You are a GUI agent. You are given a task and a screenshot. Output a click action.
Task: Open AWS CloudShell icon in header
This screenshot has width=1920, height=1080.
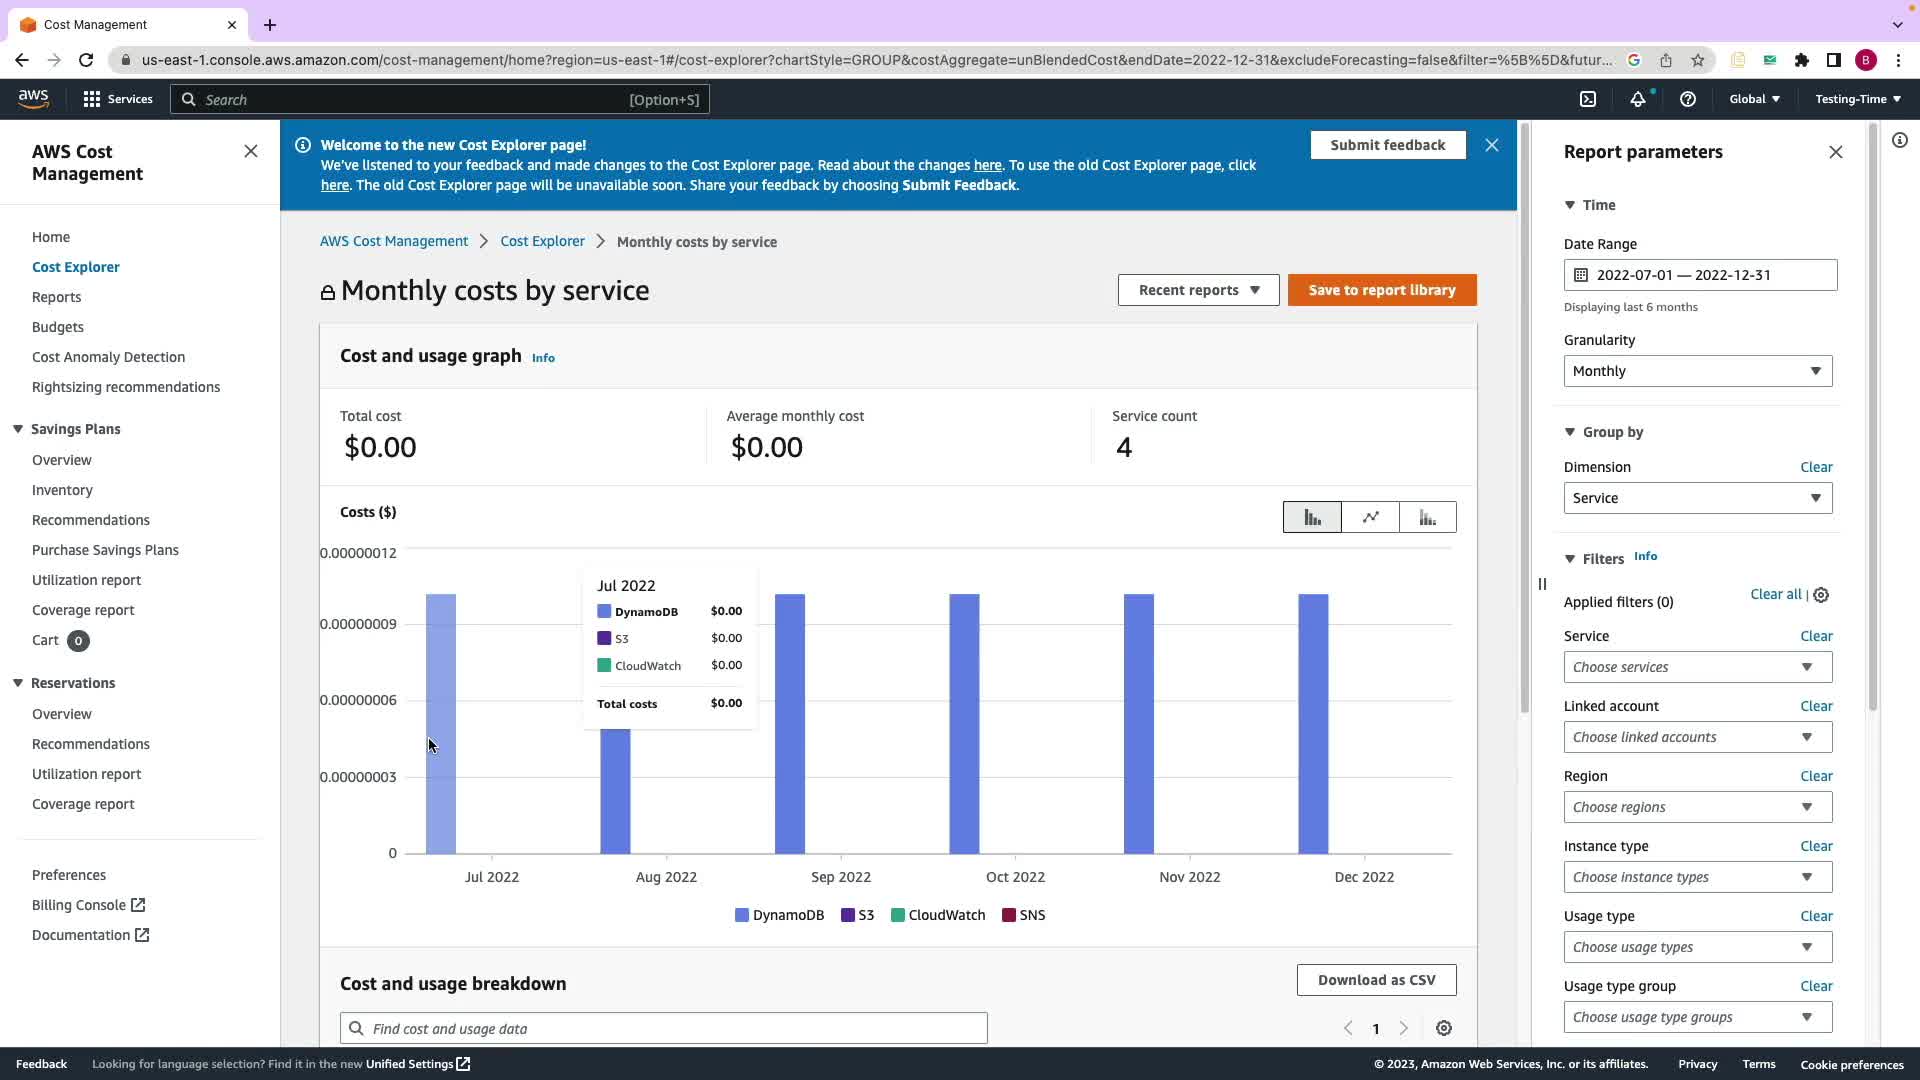click(1587, 99)
